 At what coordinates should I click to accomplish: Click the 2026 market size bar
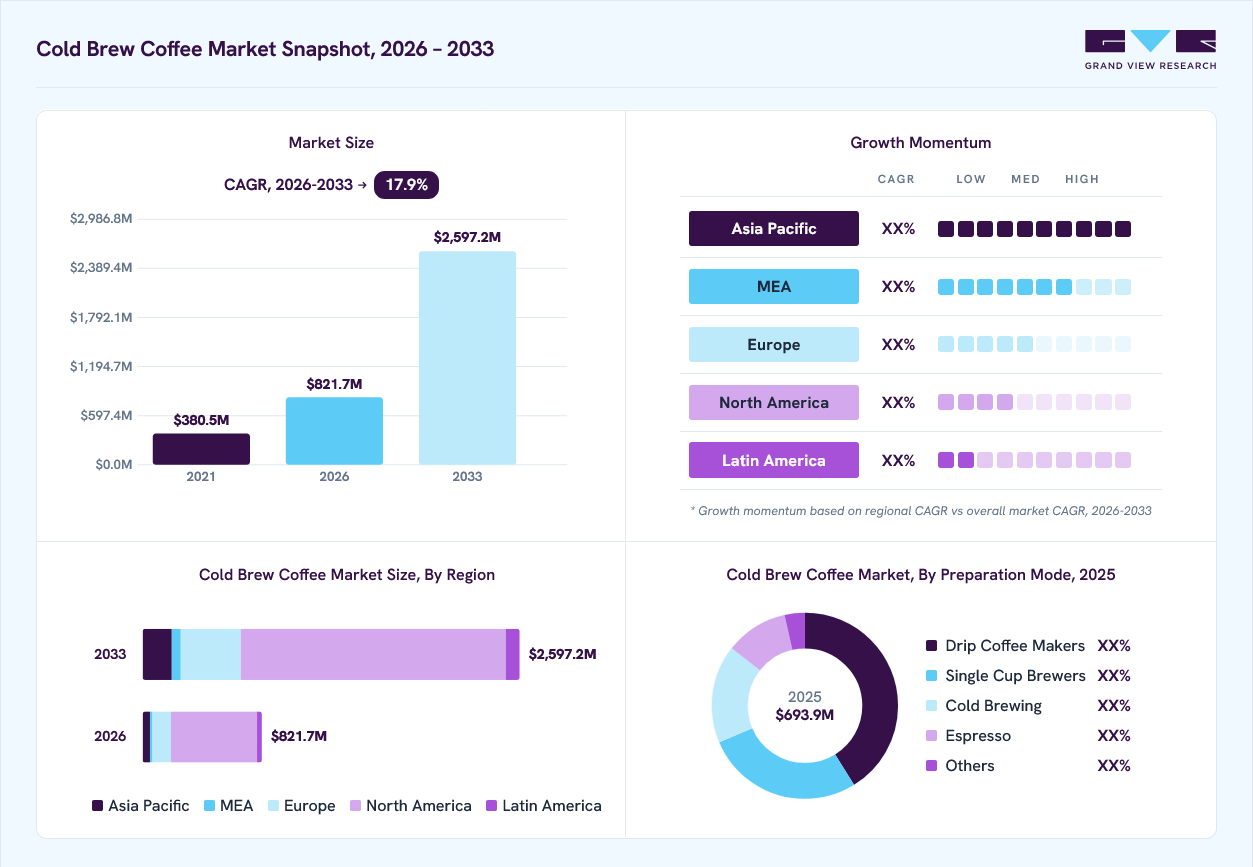[x=334, y=431]
